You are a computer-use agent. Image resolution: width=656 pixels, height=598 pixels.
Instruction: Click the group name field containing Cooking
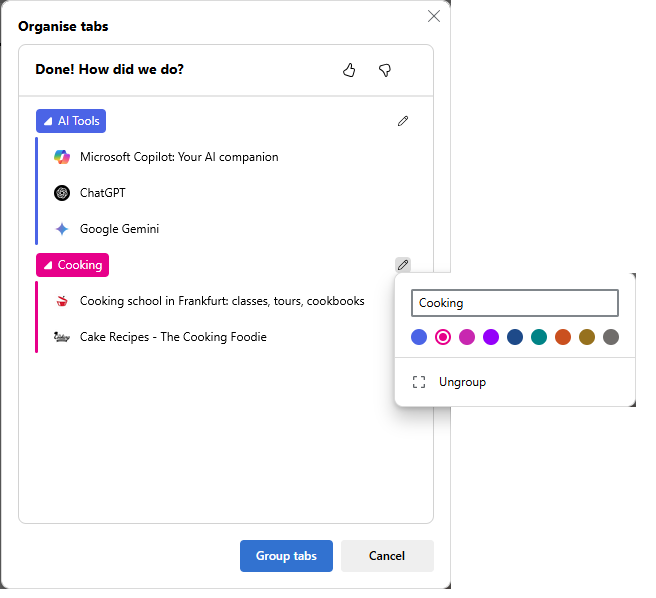[x=515, y=303]
